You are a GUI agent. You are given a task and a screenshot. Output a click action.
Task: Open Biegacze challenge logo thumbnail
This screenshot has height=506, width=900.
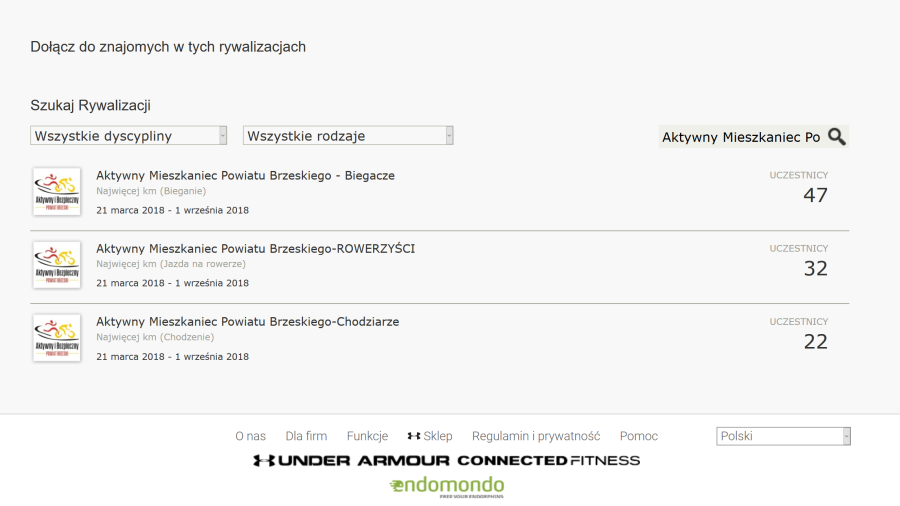[x=57, y=192]
